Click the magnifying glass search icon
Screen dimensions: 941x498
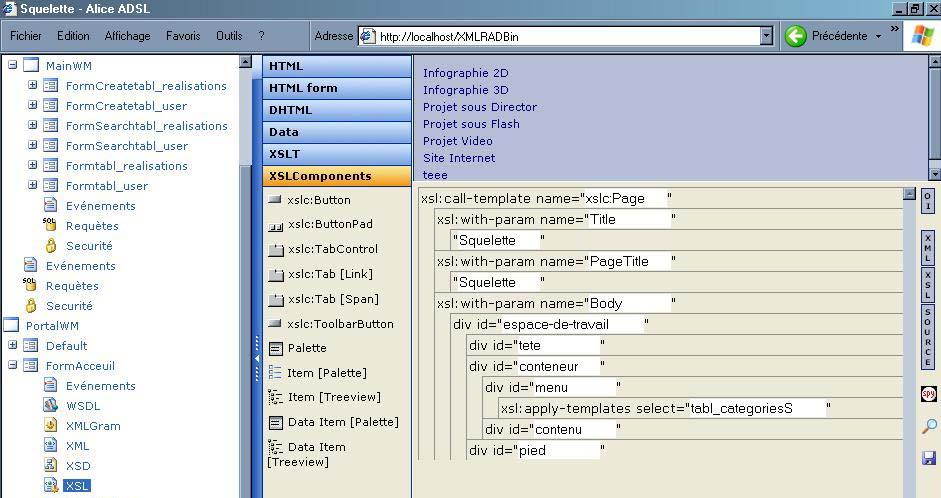928,426
